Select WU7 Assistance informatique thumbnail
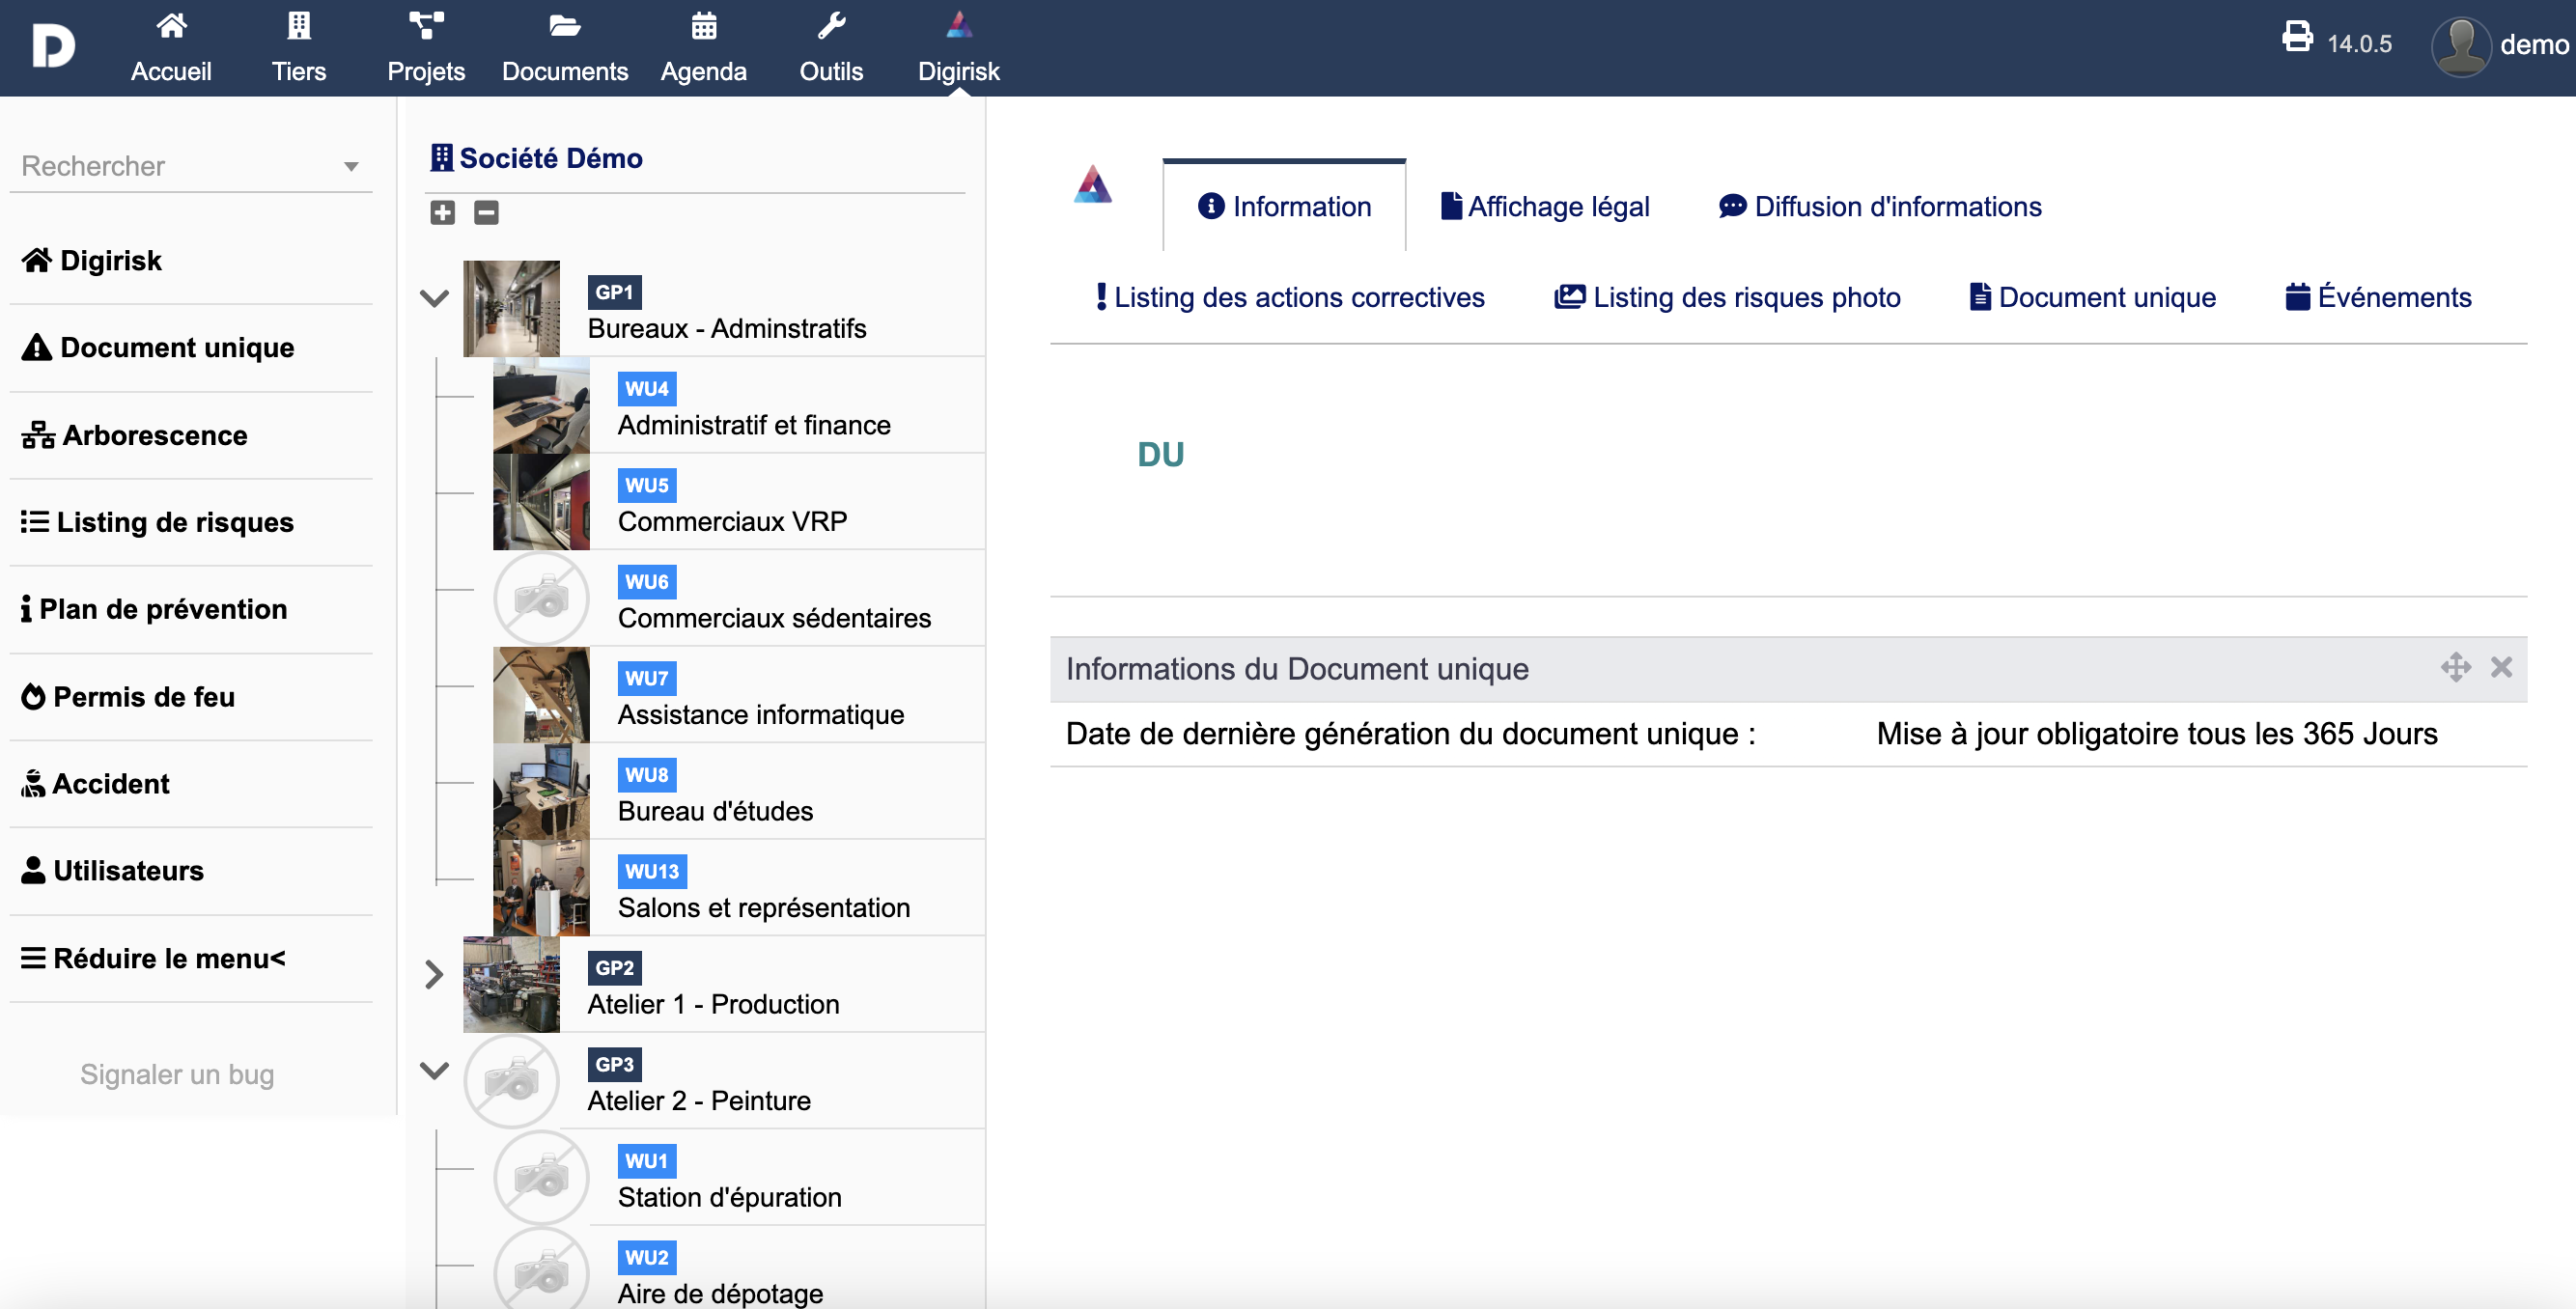The image size is (2576, 1309). click(541, 695)
